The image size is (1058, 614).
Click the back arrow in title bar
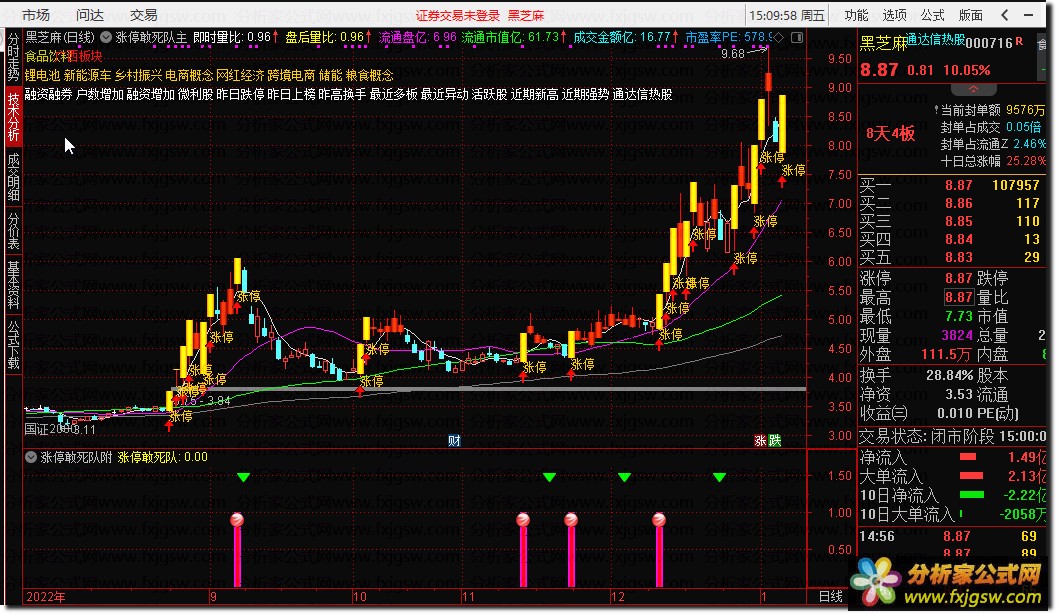click(1005, 14)
